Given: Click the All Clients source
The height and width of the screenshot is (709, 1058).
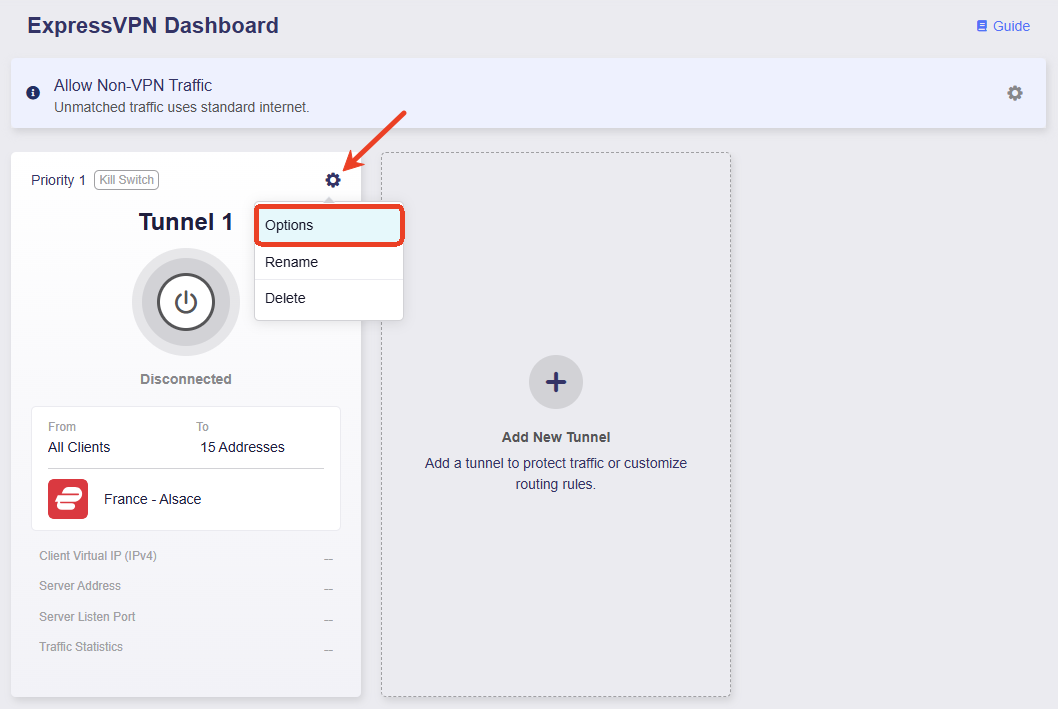Looking at the screenshot, I should coord(79,447).
